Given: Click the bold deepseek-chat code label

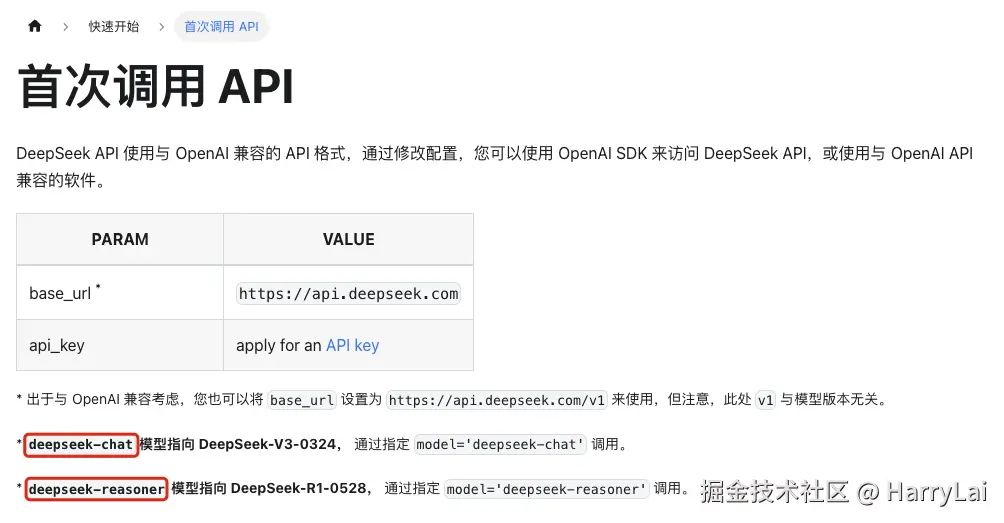Looking at the screenshot, I should 81,444.
